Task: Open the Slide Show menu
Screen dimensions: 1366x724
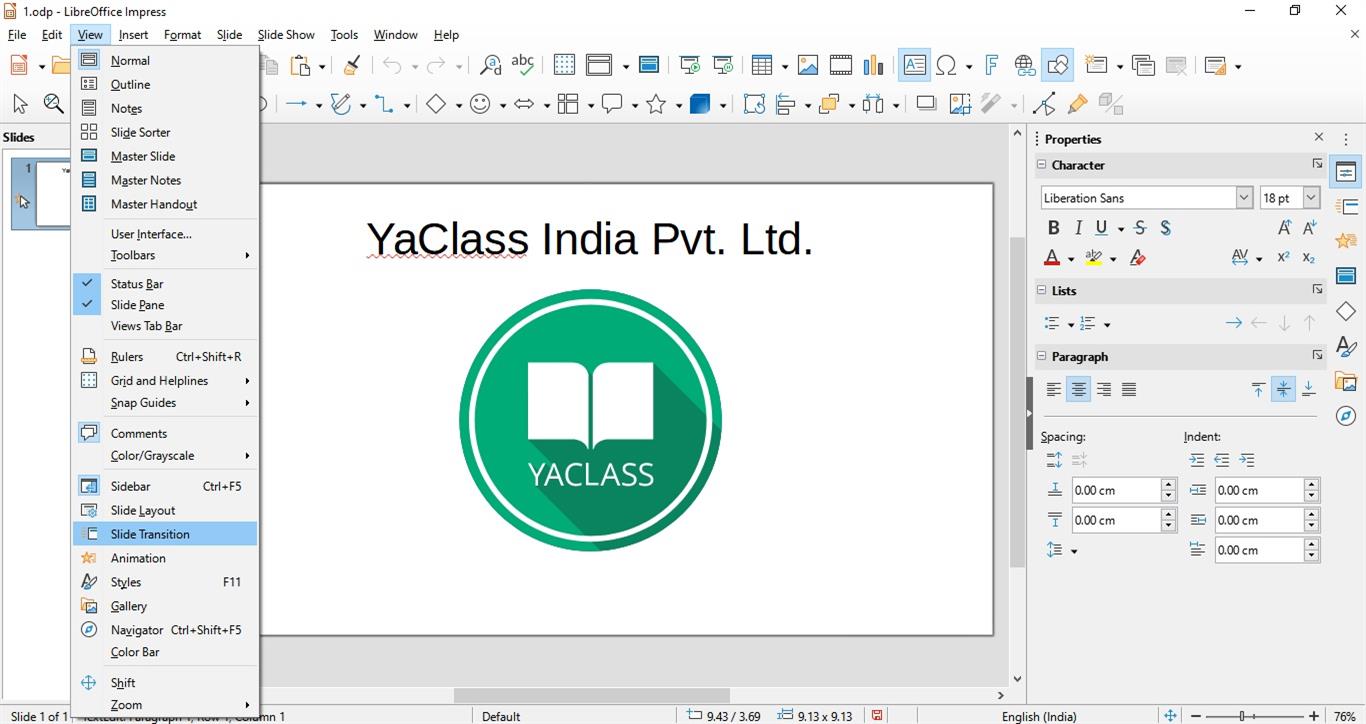Action: pos(286,35)
